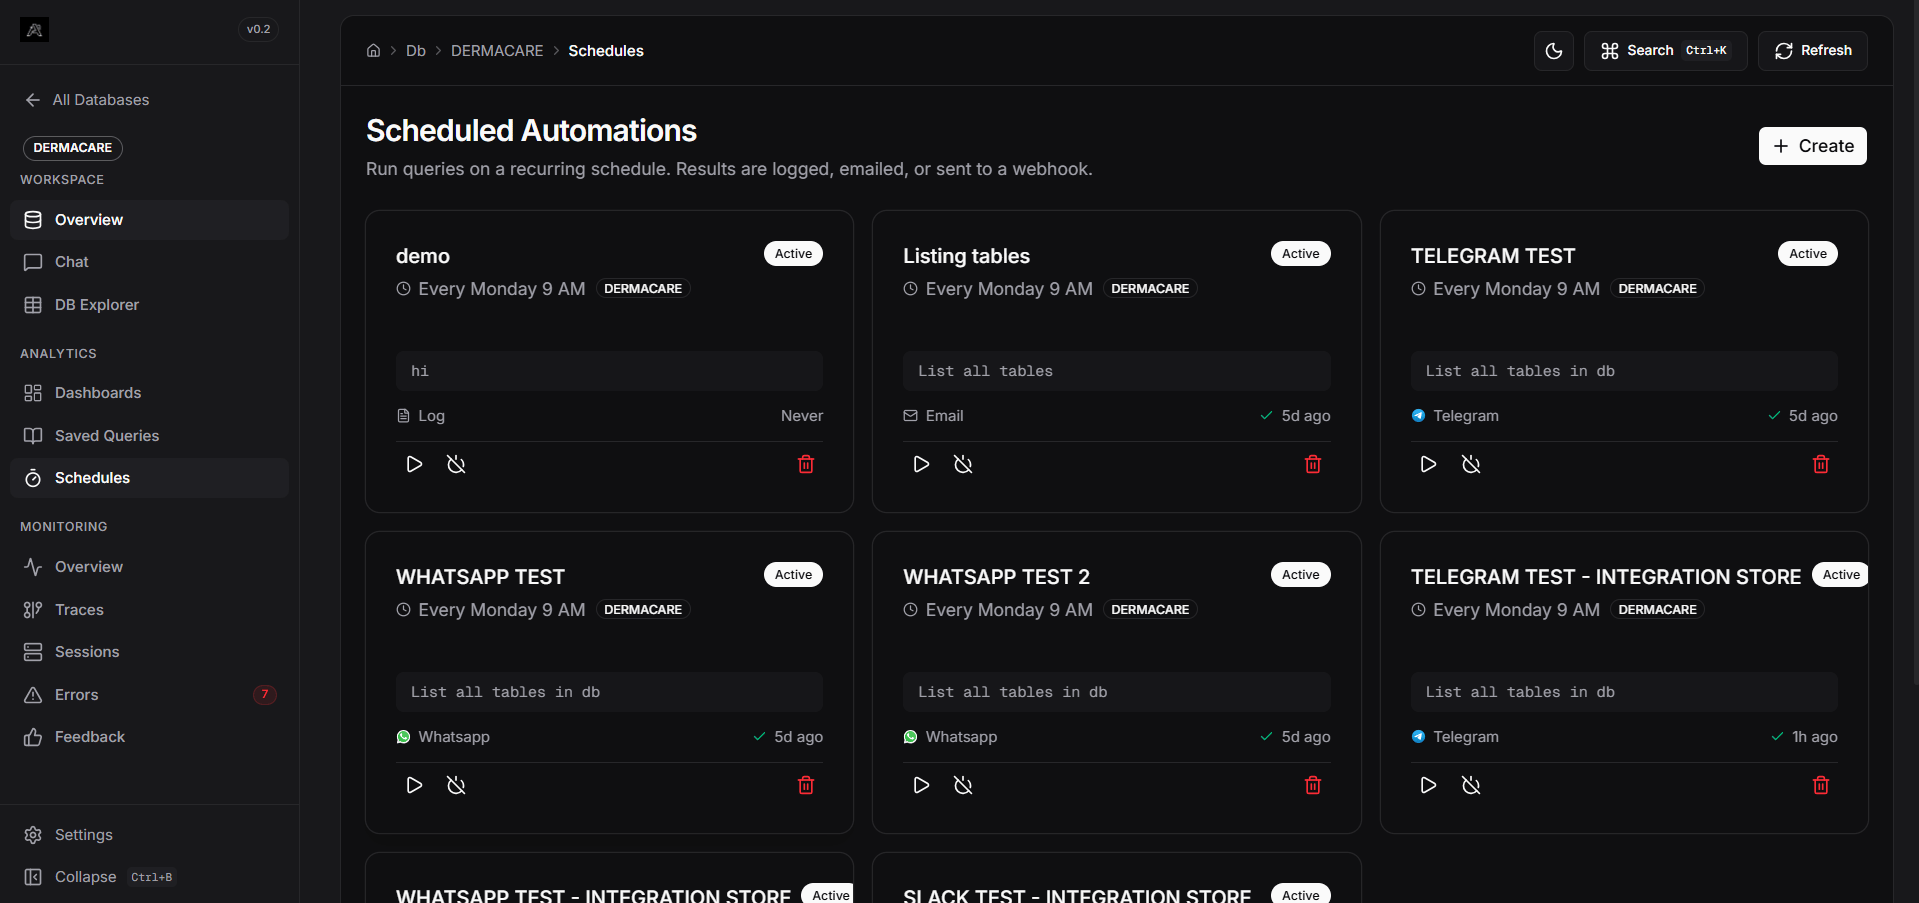
Task: Open DERMACARE breadcrumb link
Action: 497,51
